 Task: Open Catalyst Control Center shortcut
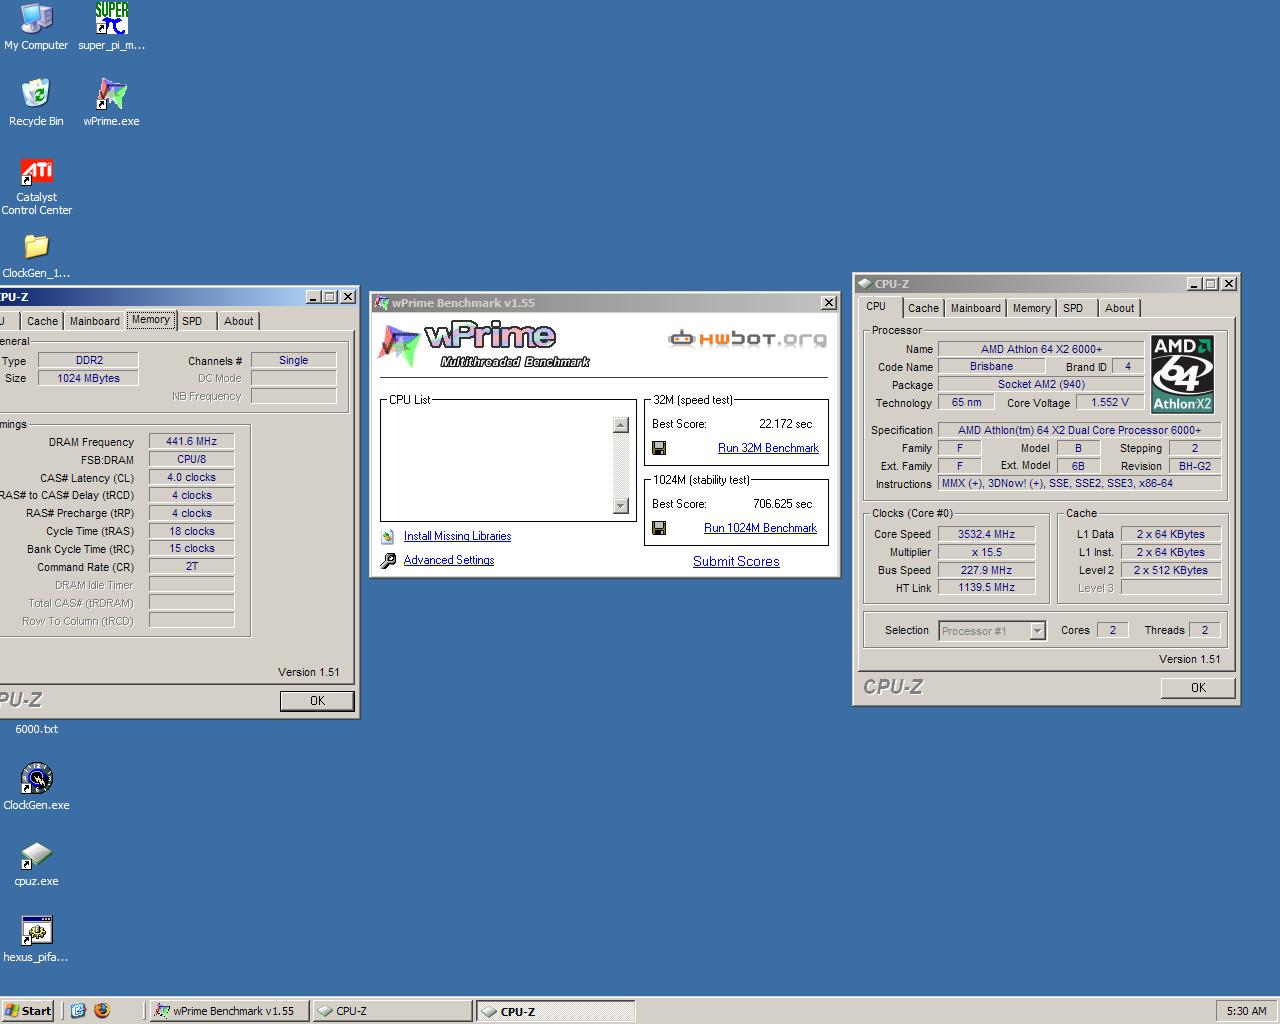36,187
